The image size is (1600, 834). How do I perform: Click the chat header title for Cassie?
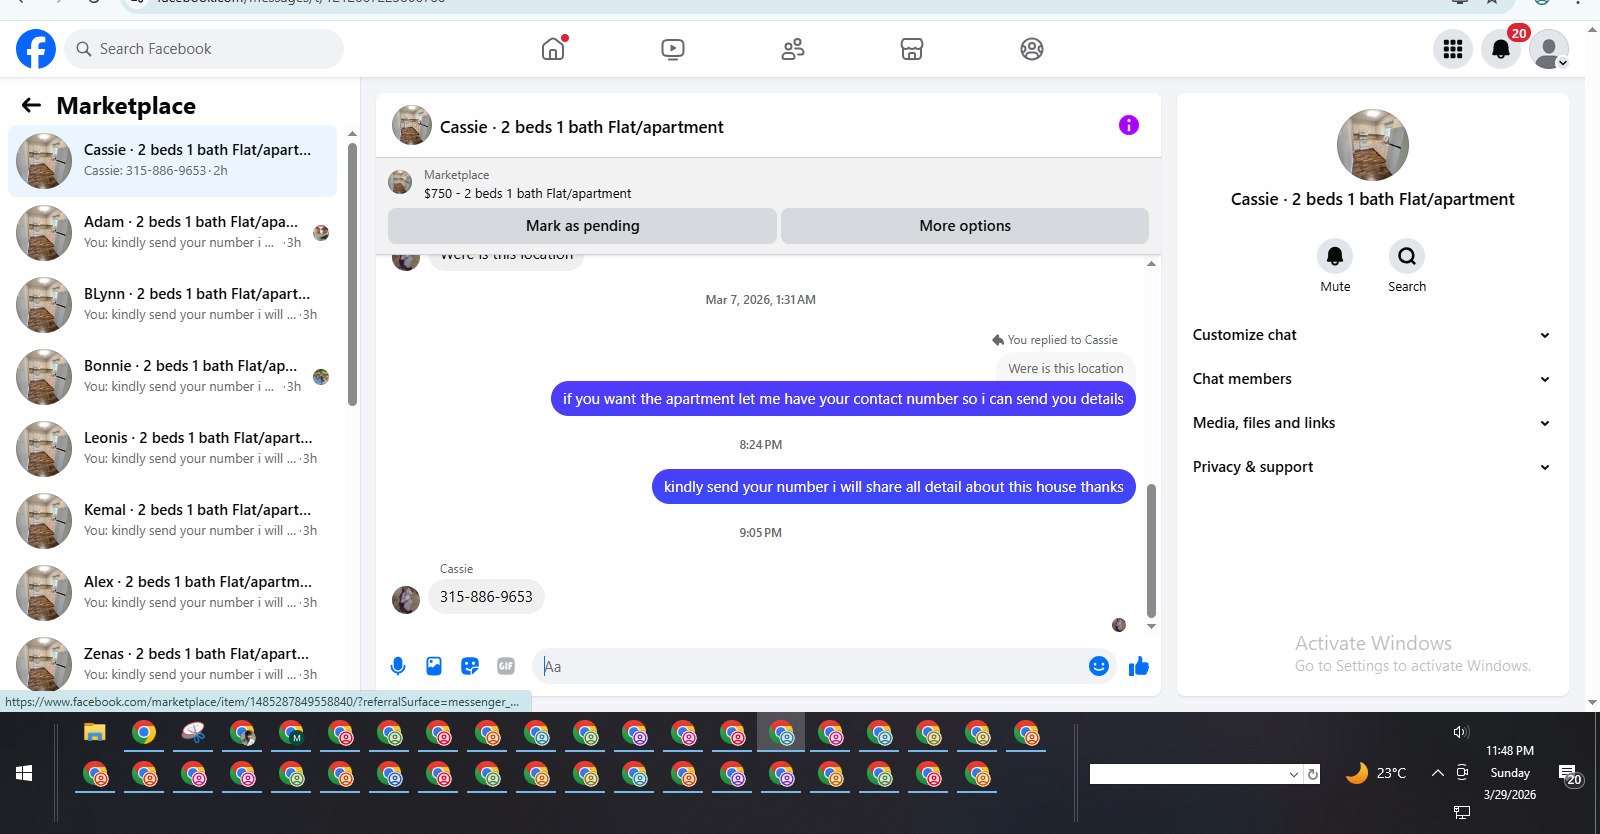[581, 127]
